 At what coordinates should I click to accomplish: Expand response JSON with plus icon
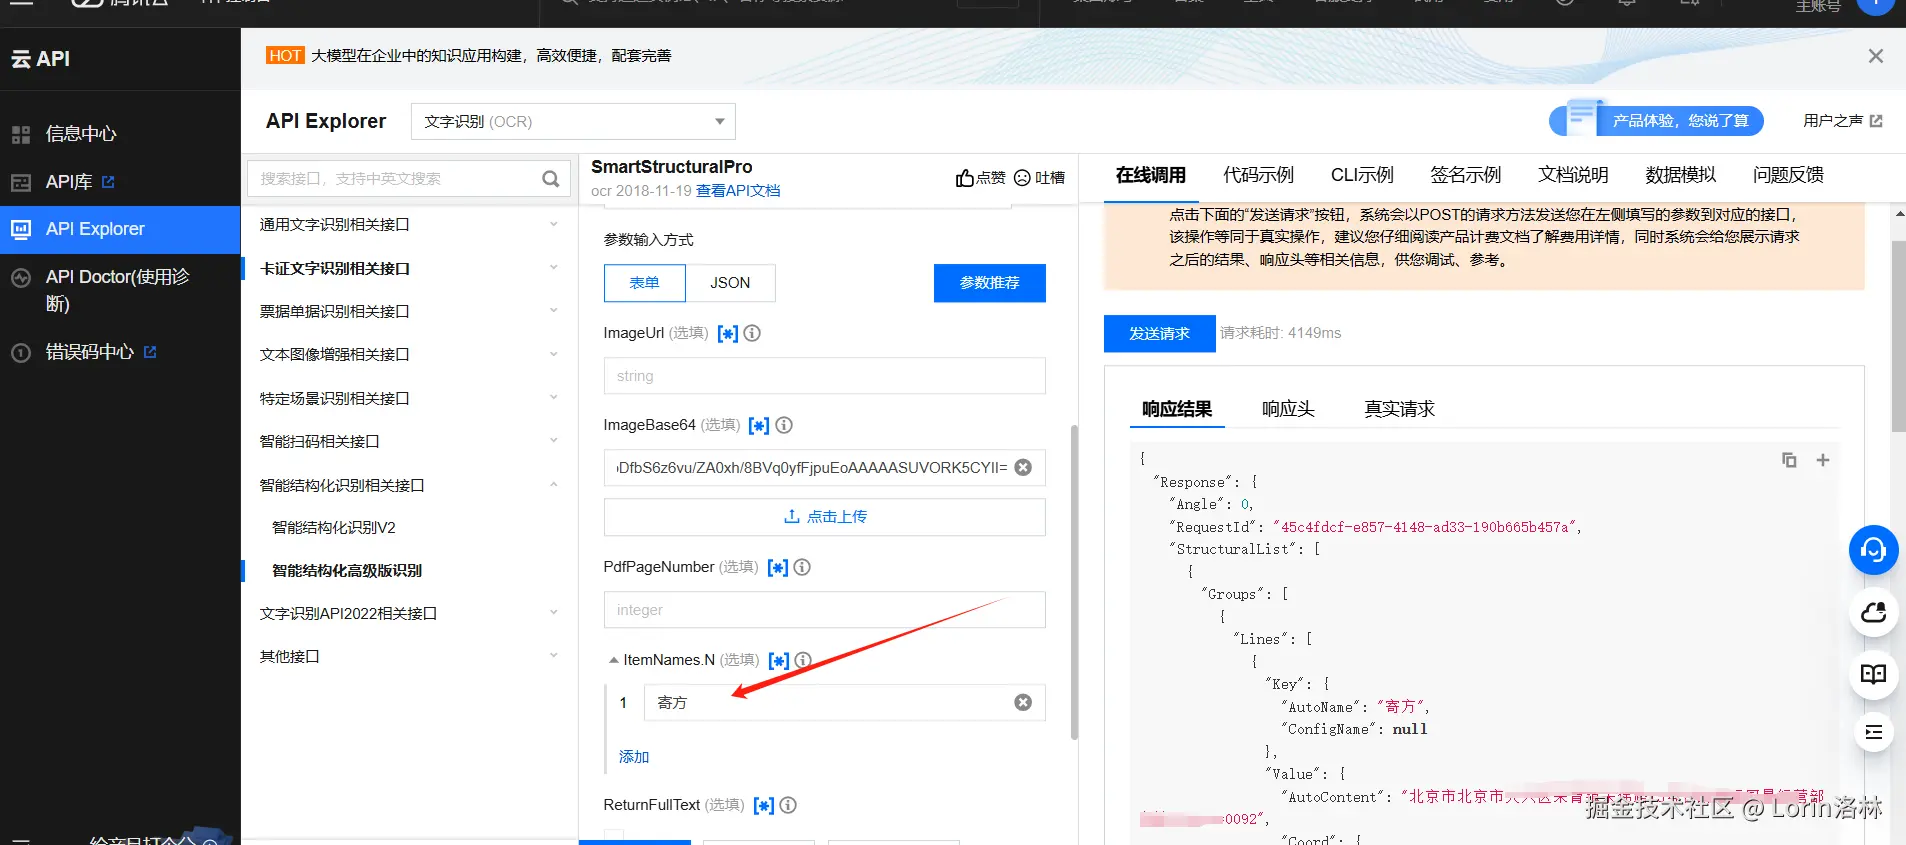click(1823, 460)
